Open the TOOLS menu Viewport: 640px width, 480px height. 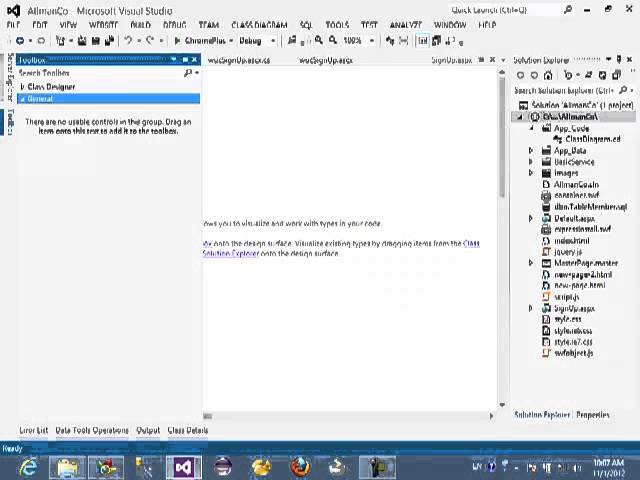(x=337, y=25)
